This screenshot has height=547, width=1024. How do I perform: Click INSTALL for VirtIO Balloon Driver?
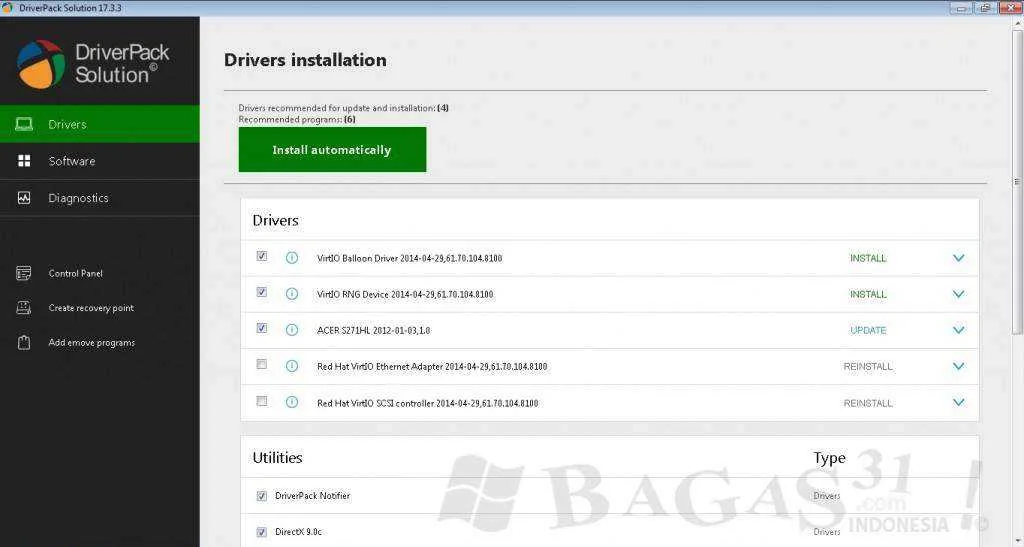point(868,258)
